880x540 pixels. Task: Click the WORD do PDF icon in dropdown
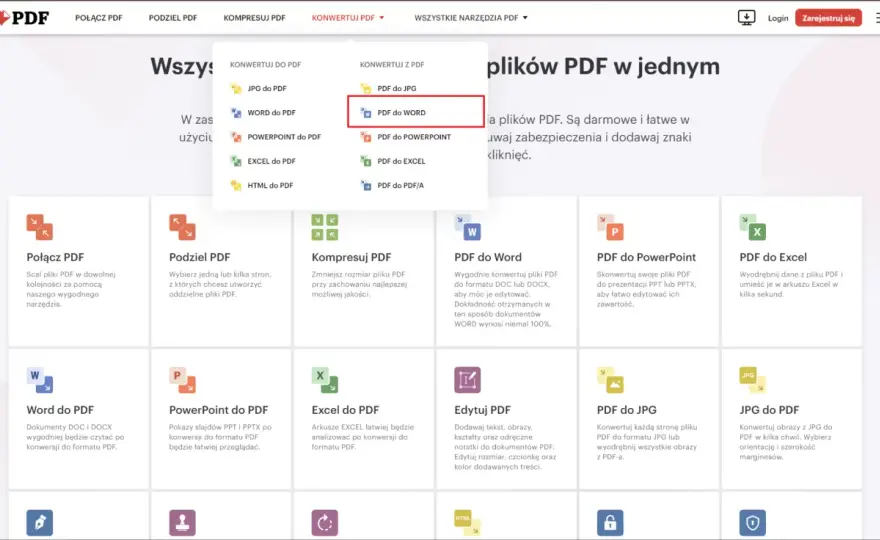coord(236,113)
